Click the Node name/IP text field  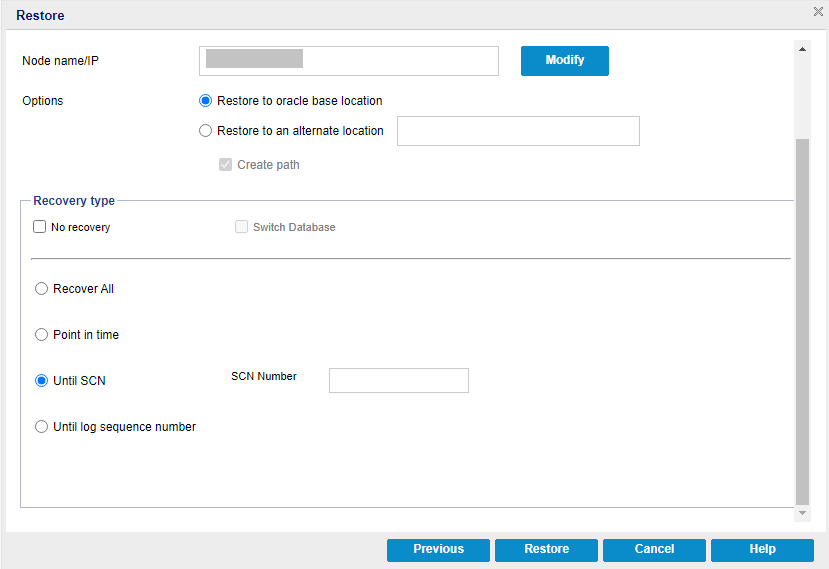(348, 61)
